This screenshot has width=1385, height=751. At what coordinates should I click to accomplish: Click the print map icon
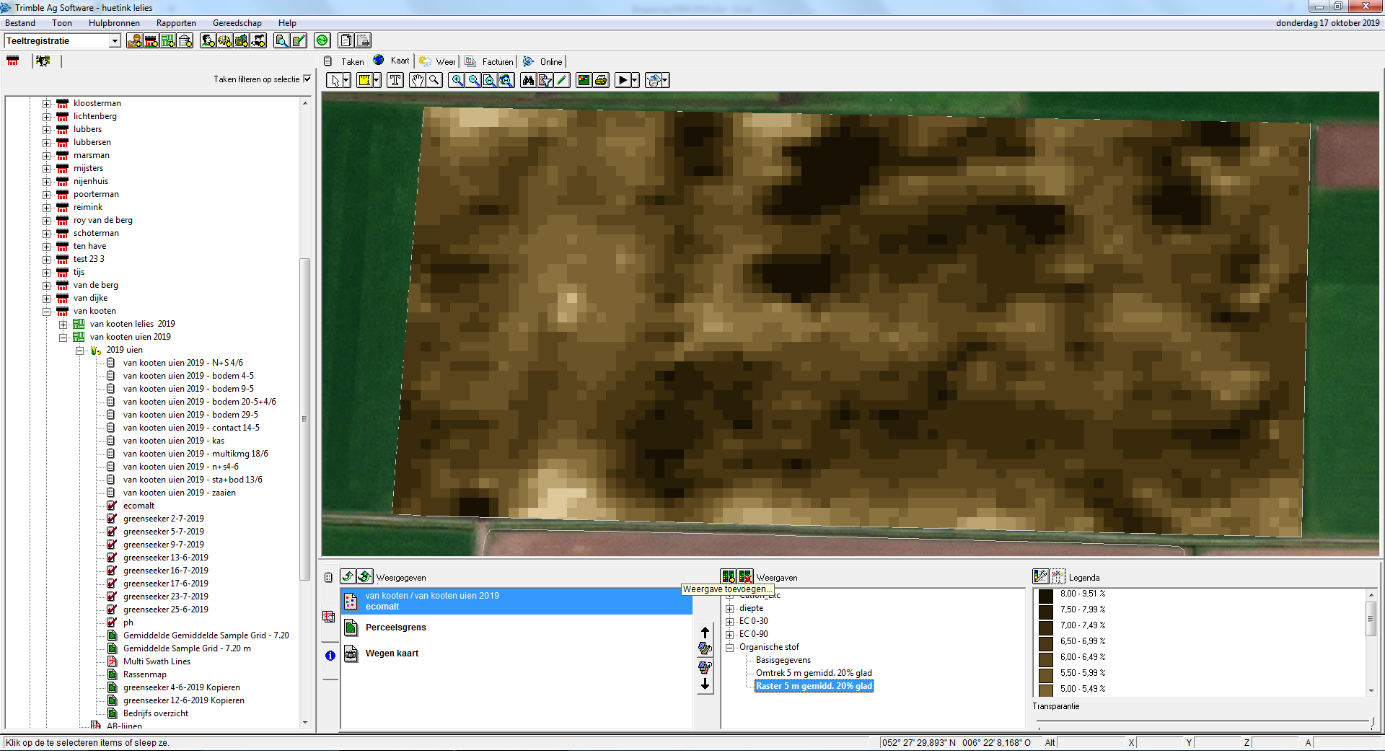point(601,80)
